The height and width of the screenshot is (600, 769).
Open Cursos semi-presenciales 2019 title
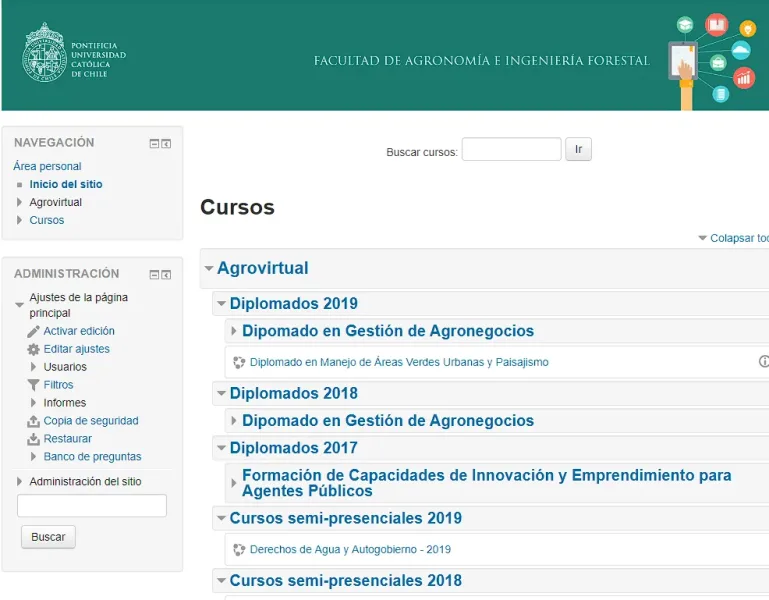click(x=346, y=519)
